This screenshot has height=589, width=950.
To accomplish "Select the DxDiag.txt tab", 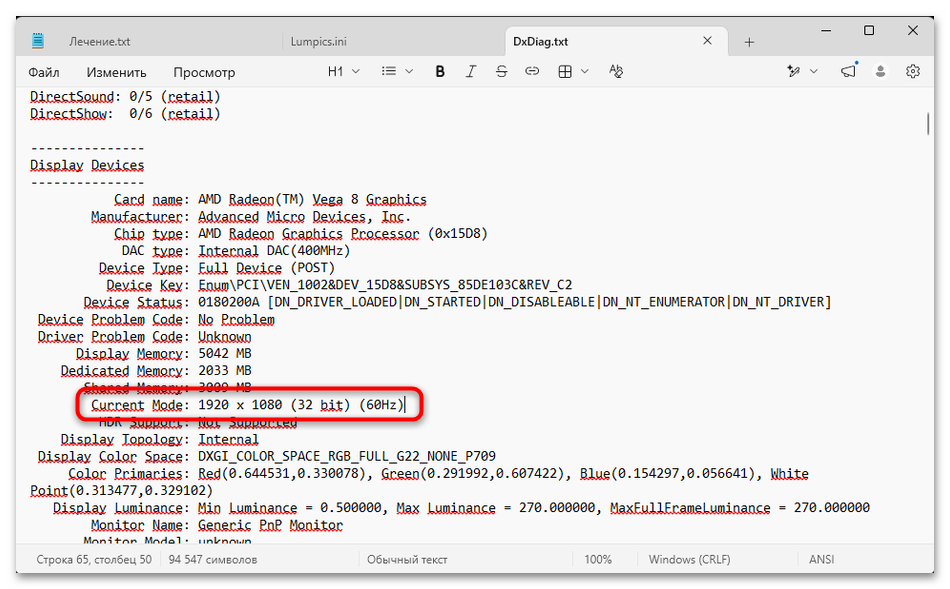I will pyautogui.click(x=540, y=42).
